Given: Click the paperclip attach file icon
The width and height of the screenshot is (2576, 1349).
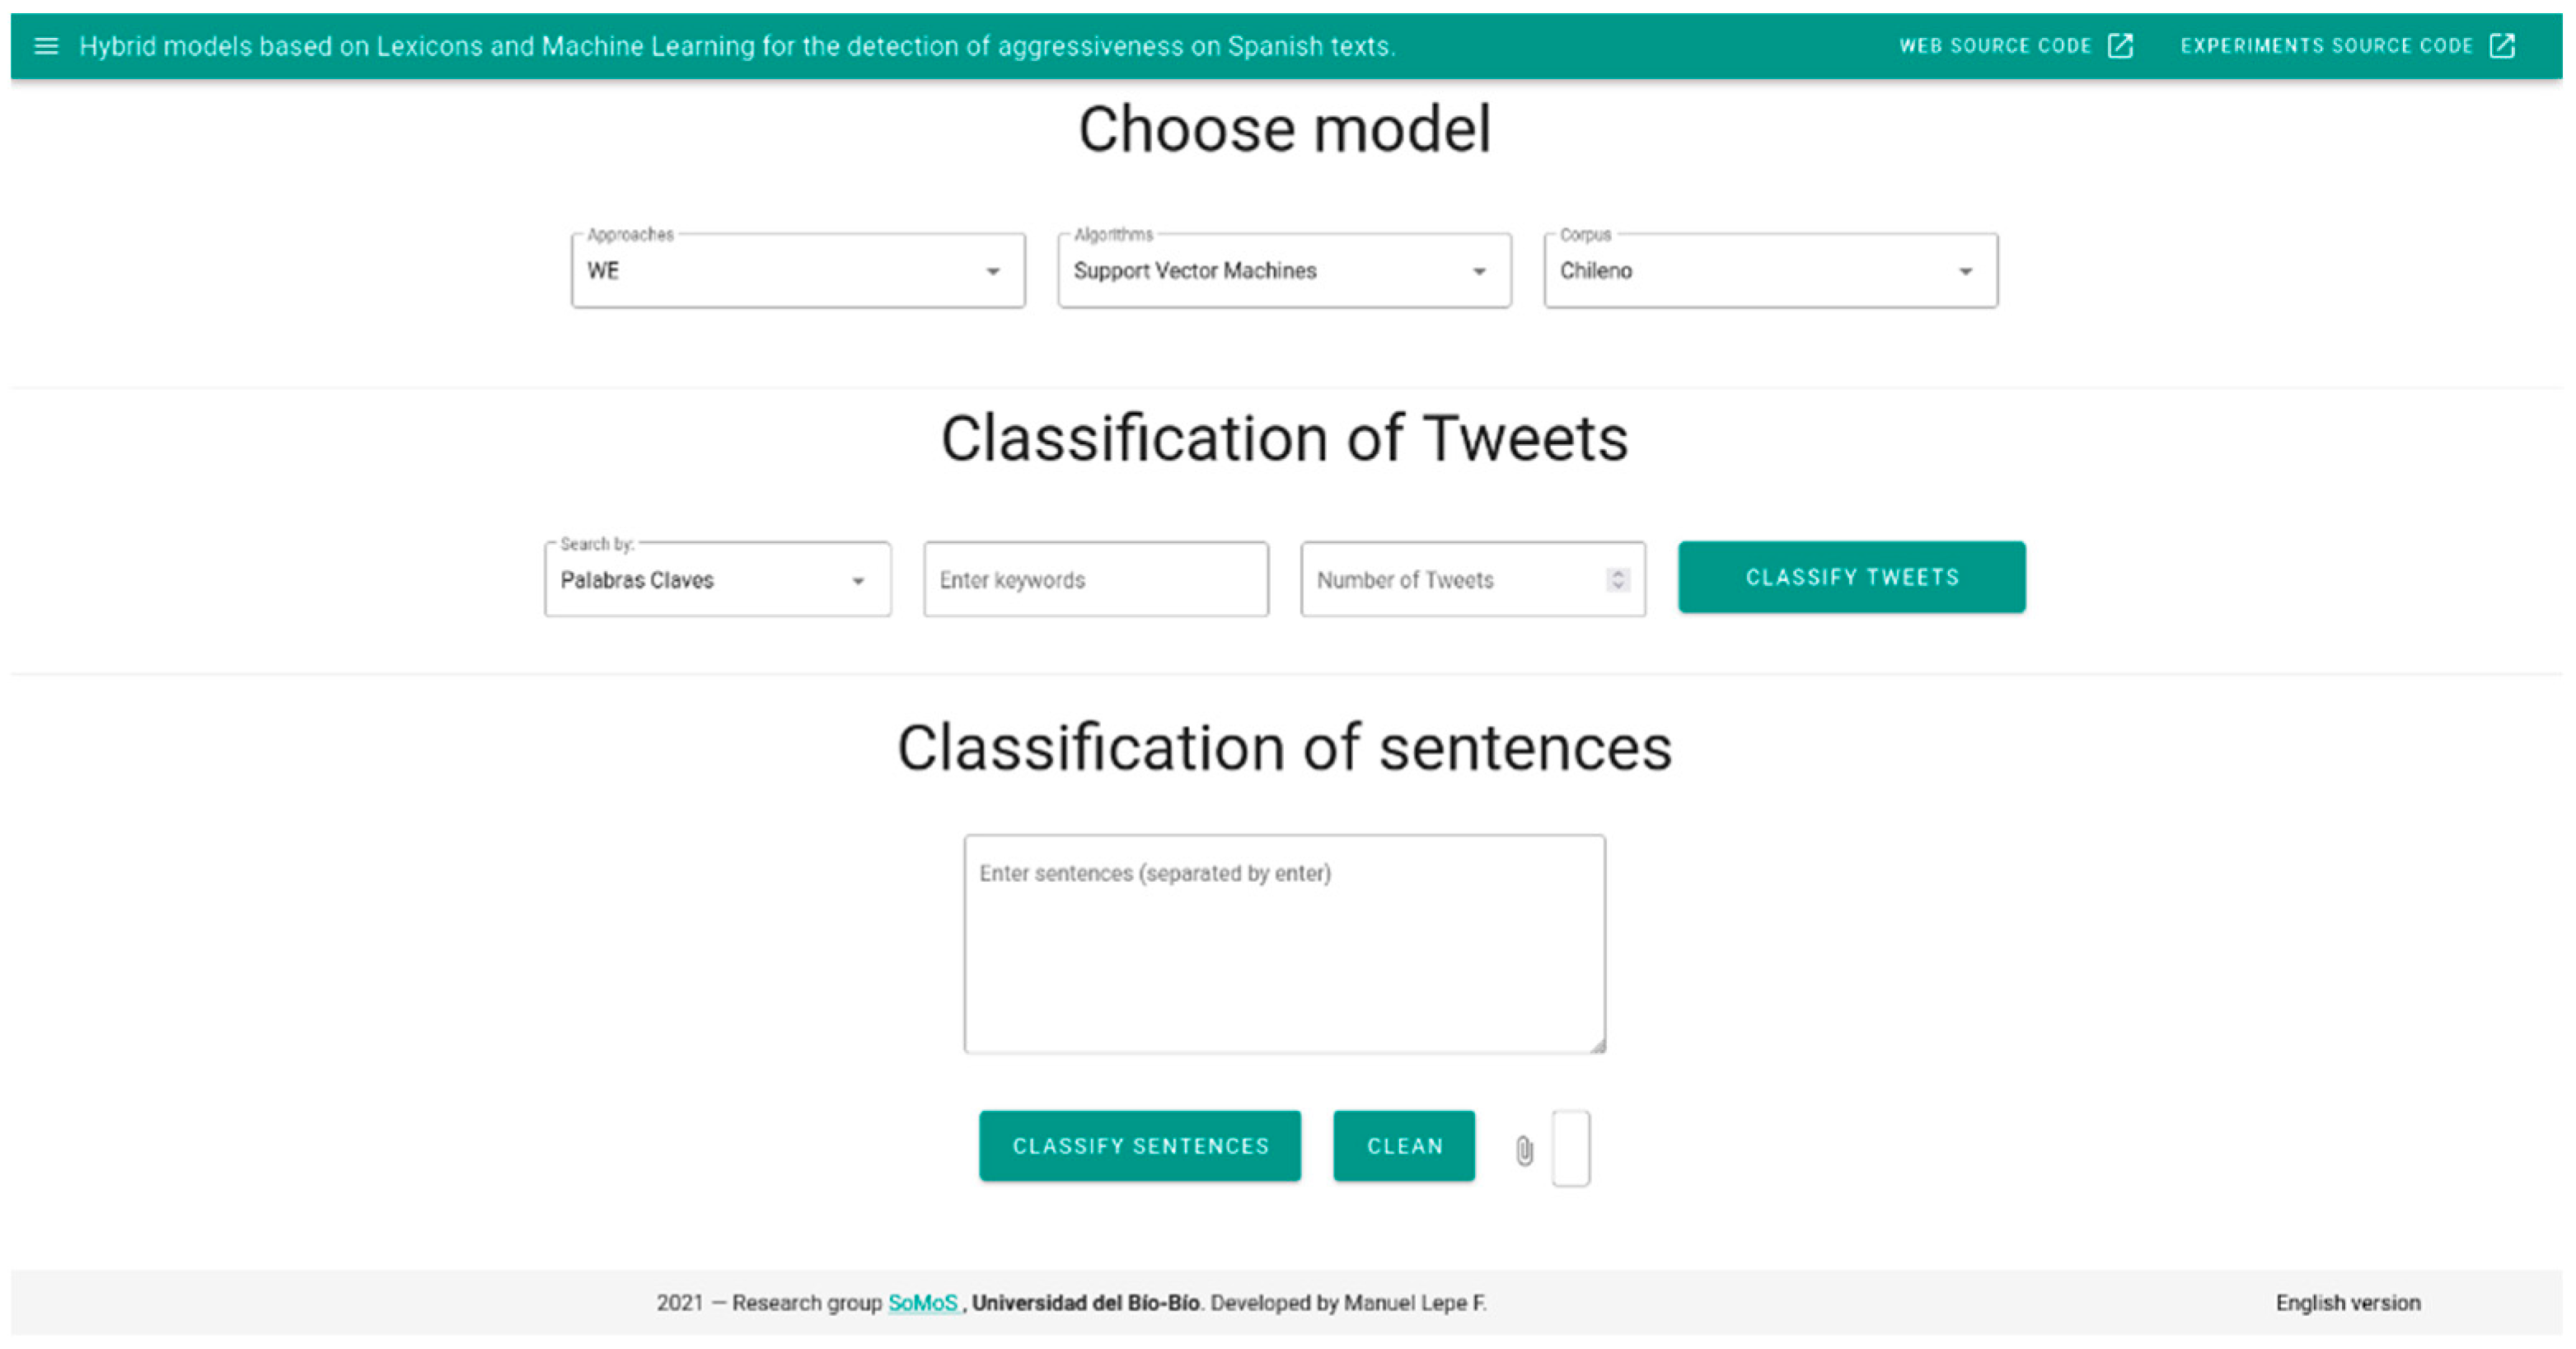Looking at the screenshot, I should [1524, 1150].
